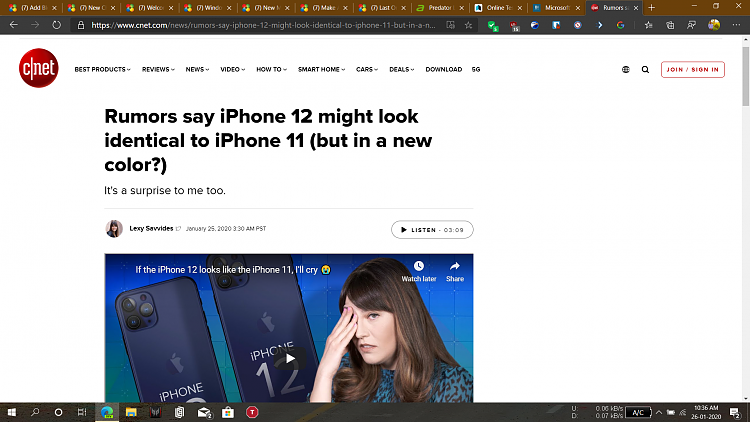Open browser settings and more menu
The width and height of the screenshot is (750, 422).
coord(736,25)
